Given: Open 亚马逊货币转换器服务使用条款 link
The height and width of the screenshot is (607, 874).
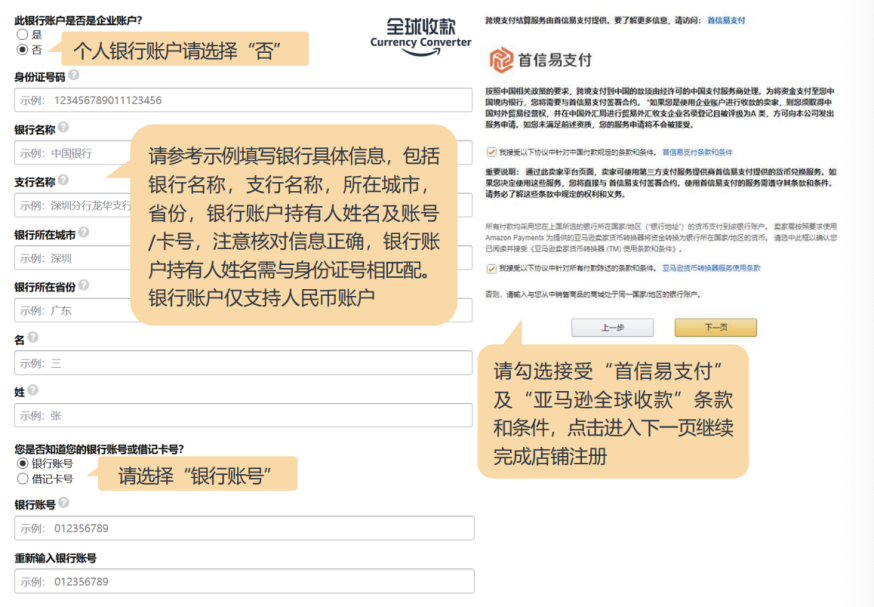Looking at the screenshot, I should point(711,268).
